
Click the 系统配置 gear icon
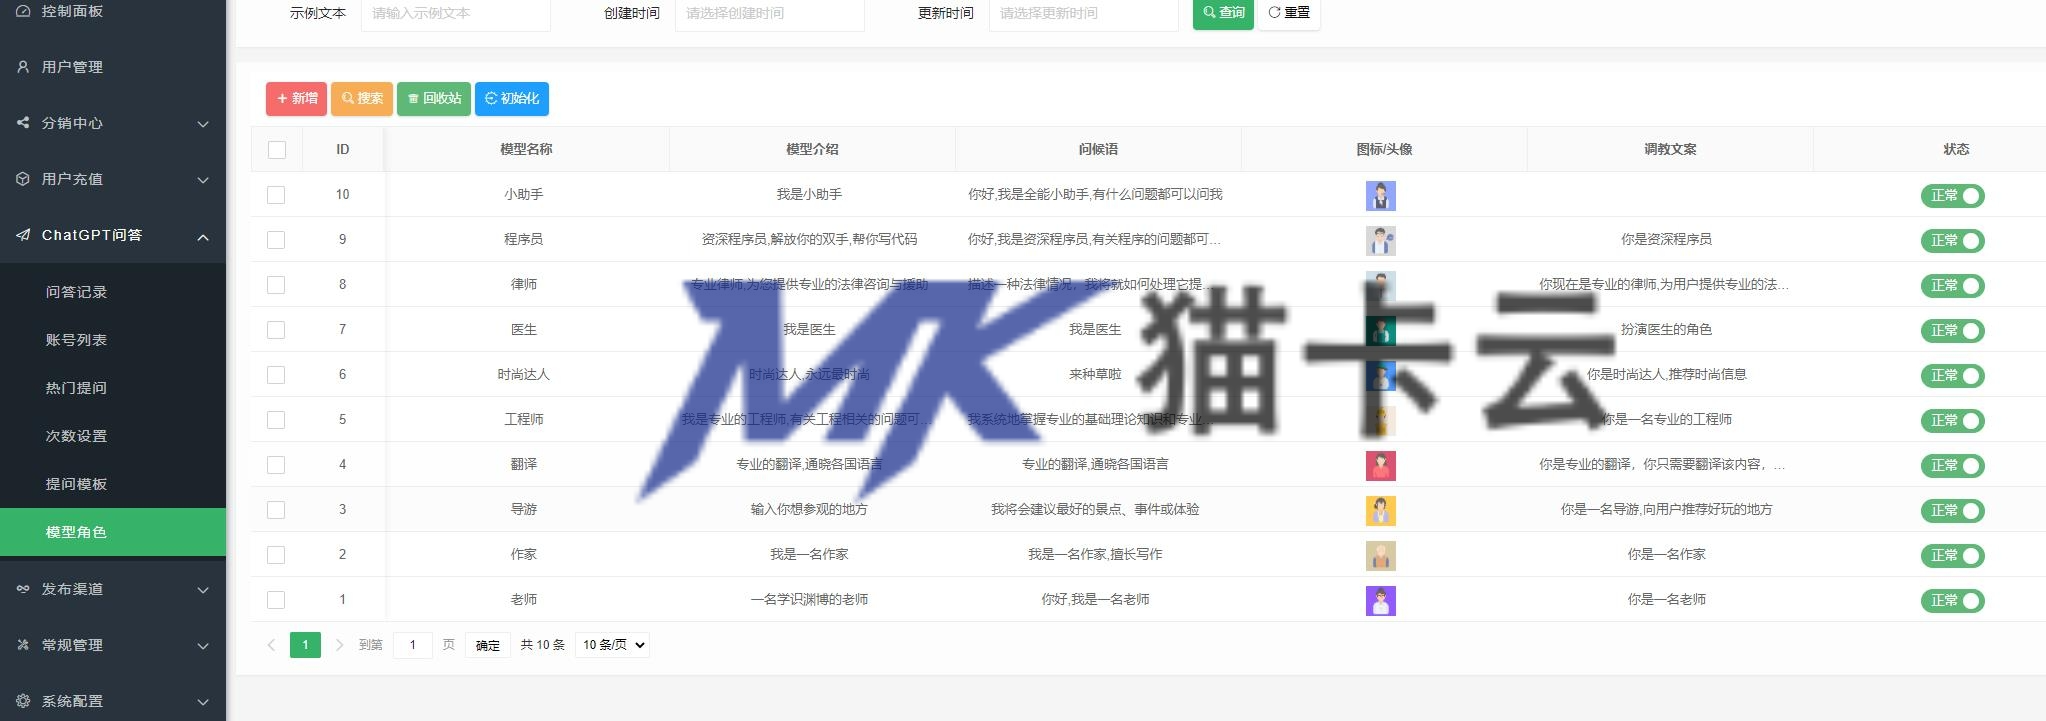(23, 701)
